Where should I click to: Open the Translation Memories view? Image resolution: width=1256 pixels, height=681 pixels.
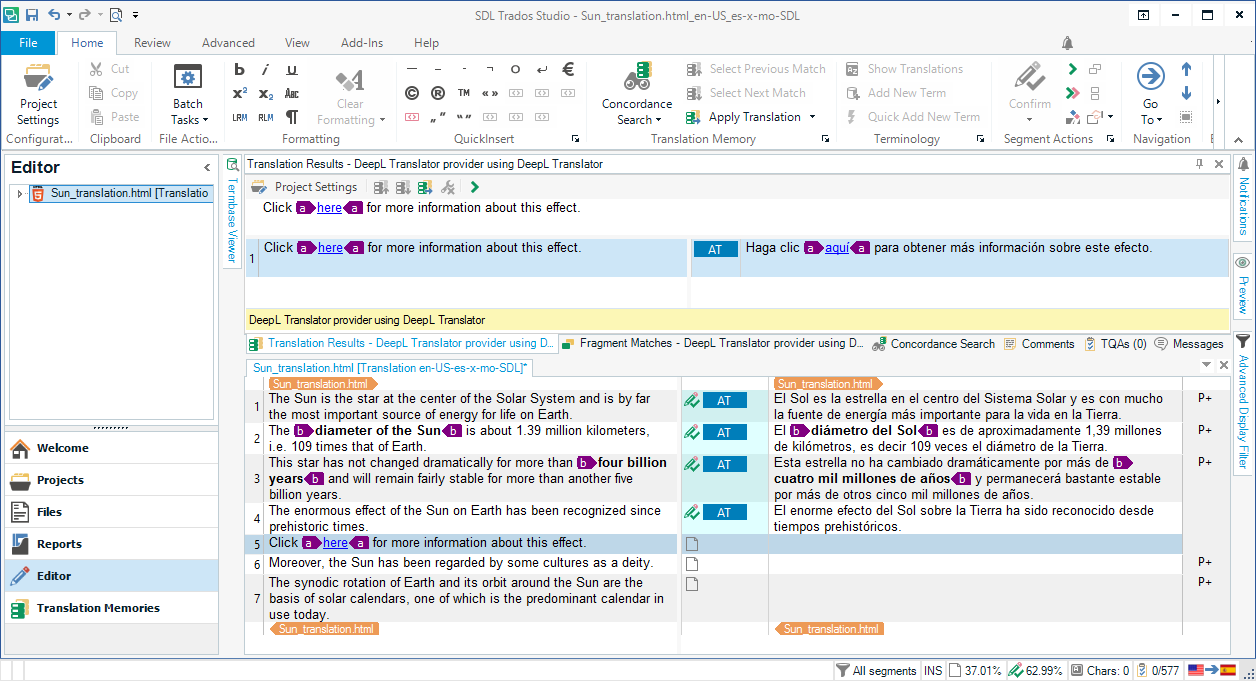point(98,608)
